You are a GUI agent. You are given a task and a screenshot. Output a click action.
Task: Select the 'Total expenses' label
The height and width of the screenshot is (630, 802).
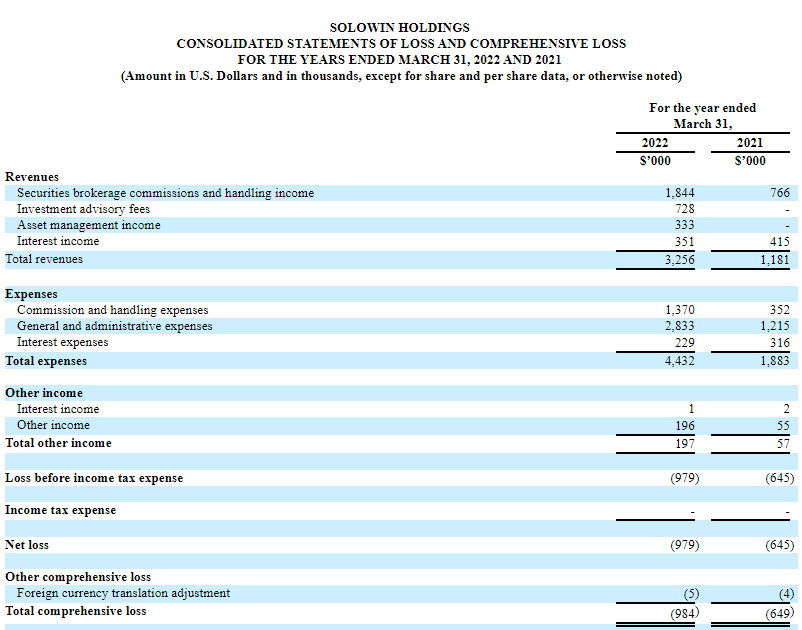tap(46, 361)
